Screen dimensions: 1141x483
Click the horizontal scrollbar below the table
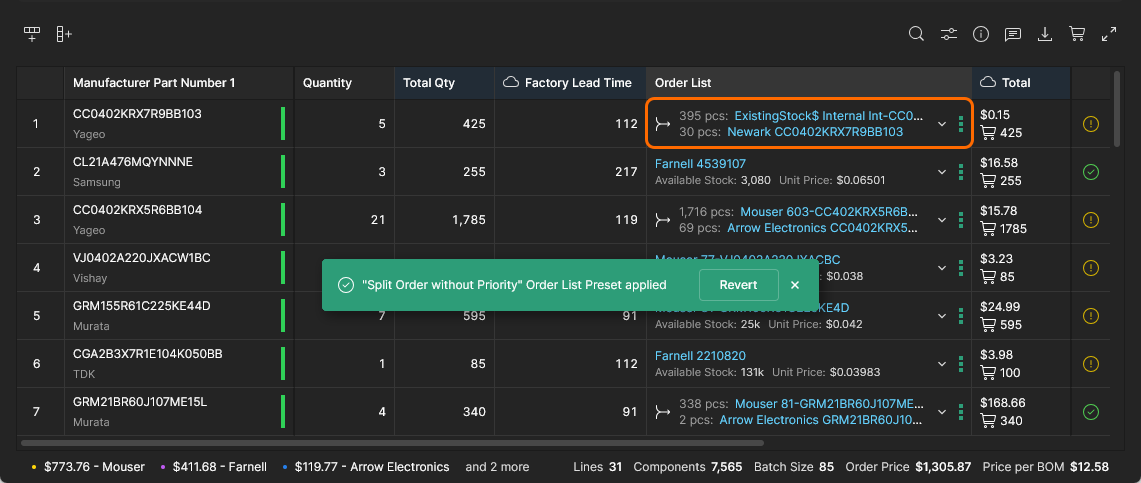point(392,442)
